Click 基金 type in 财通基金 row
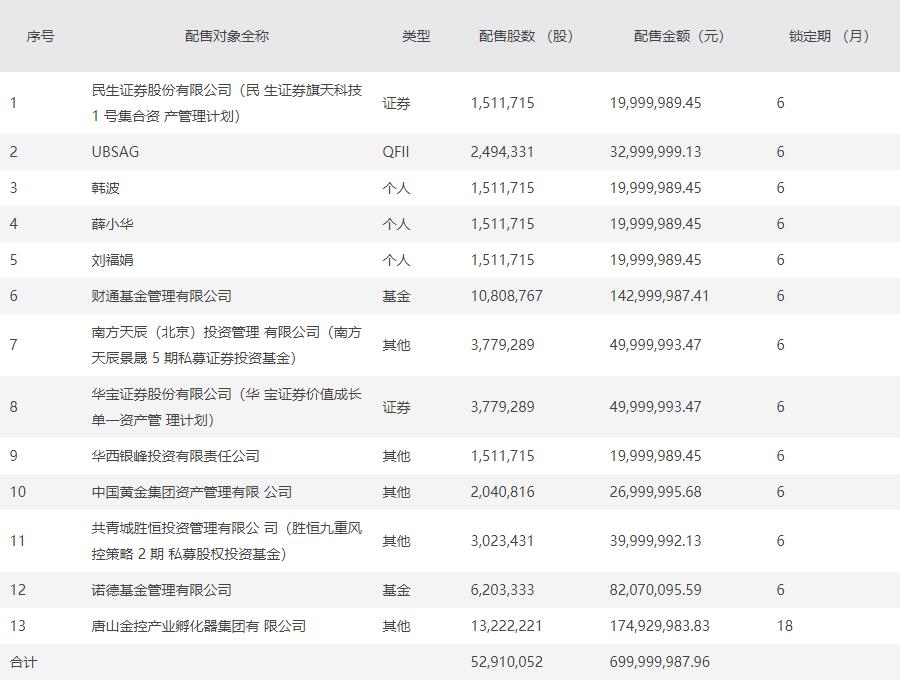The height and width of the screenshot is (682, 900). click(x=396, y=296)
